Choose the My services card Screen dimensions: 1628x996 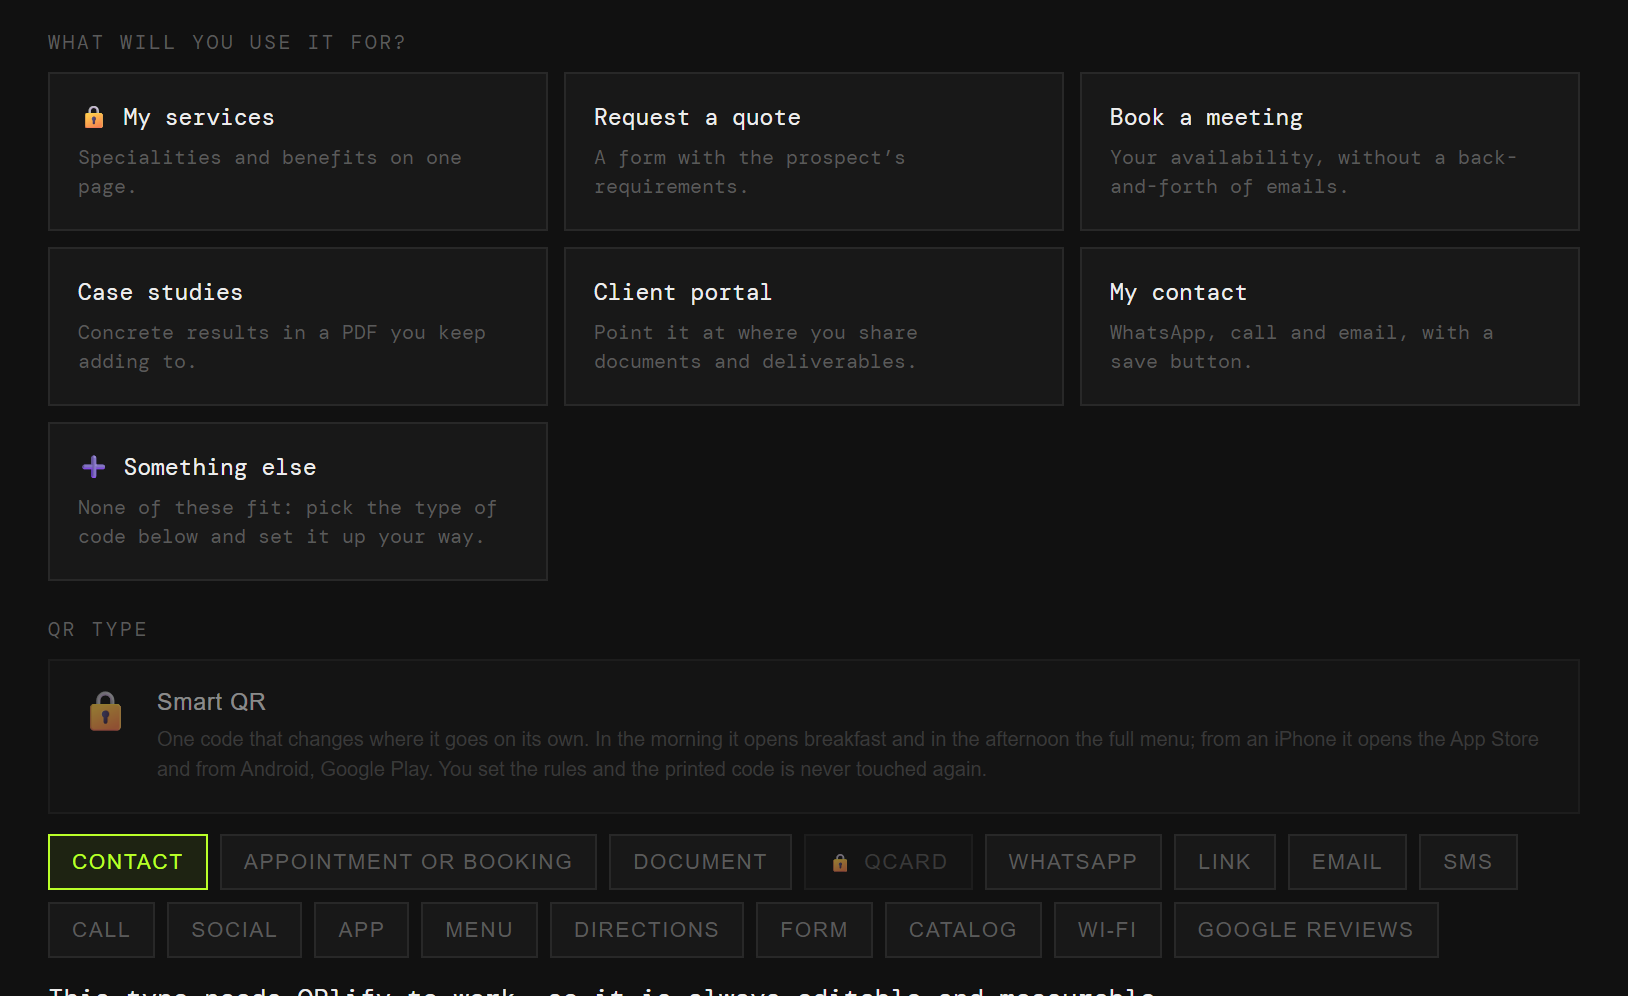coord(298,151)
